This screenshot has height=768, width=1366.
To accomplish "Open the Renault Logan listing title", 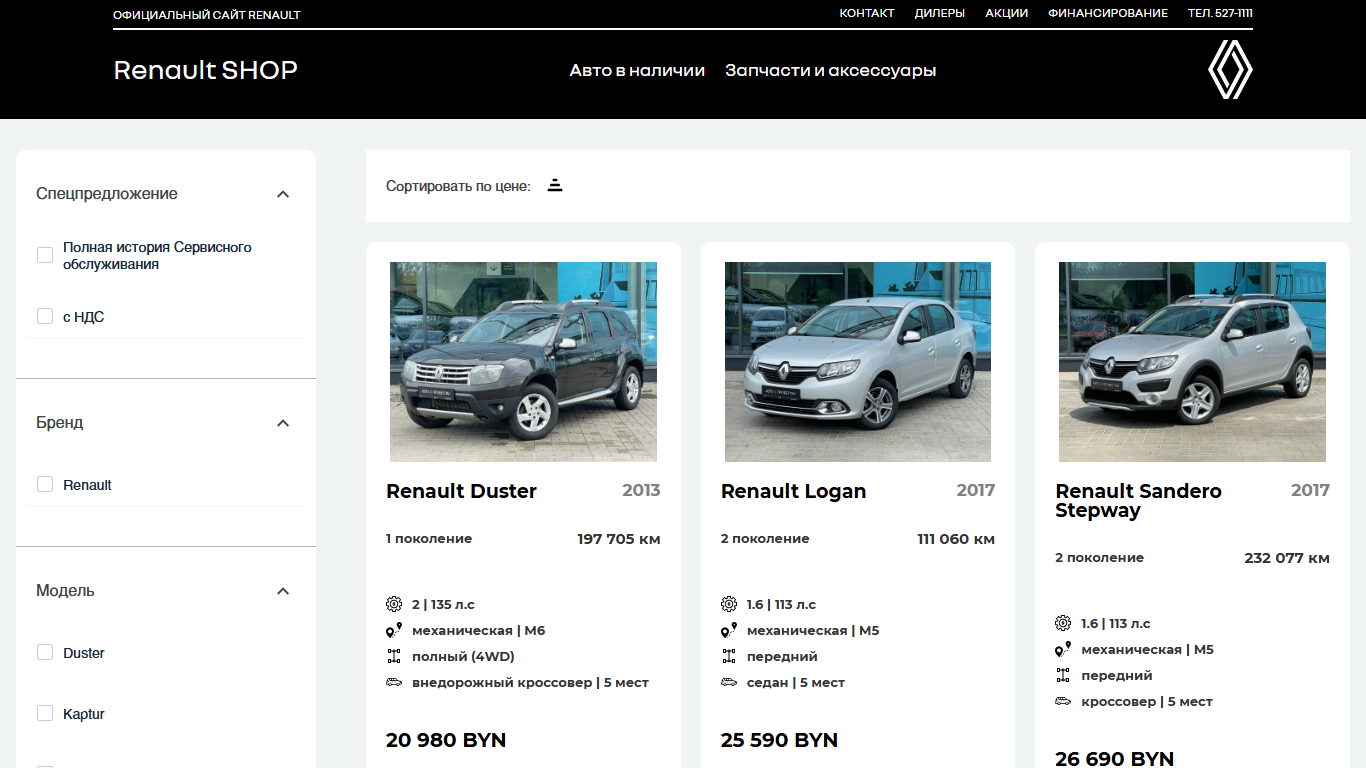I will coord(793,491).
